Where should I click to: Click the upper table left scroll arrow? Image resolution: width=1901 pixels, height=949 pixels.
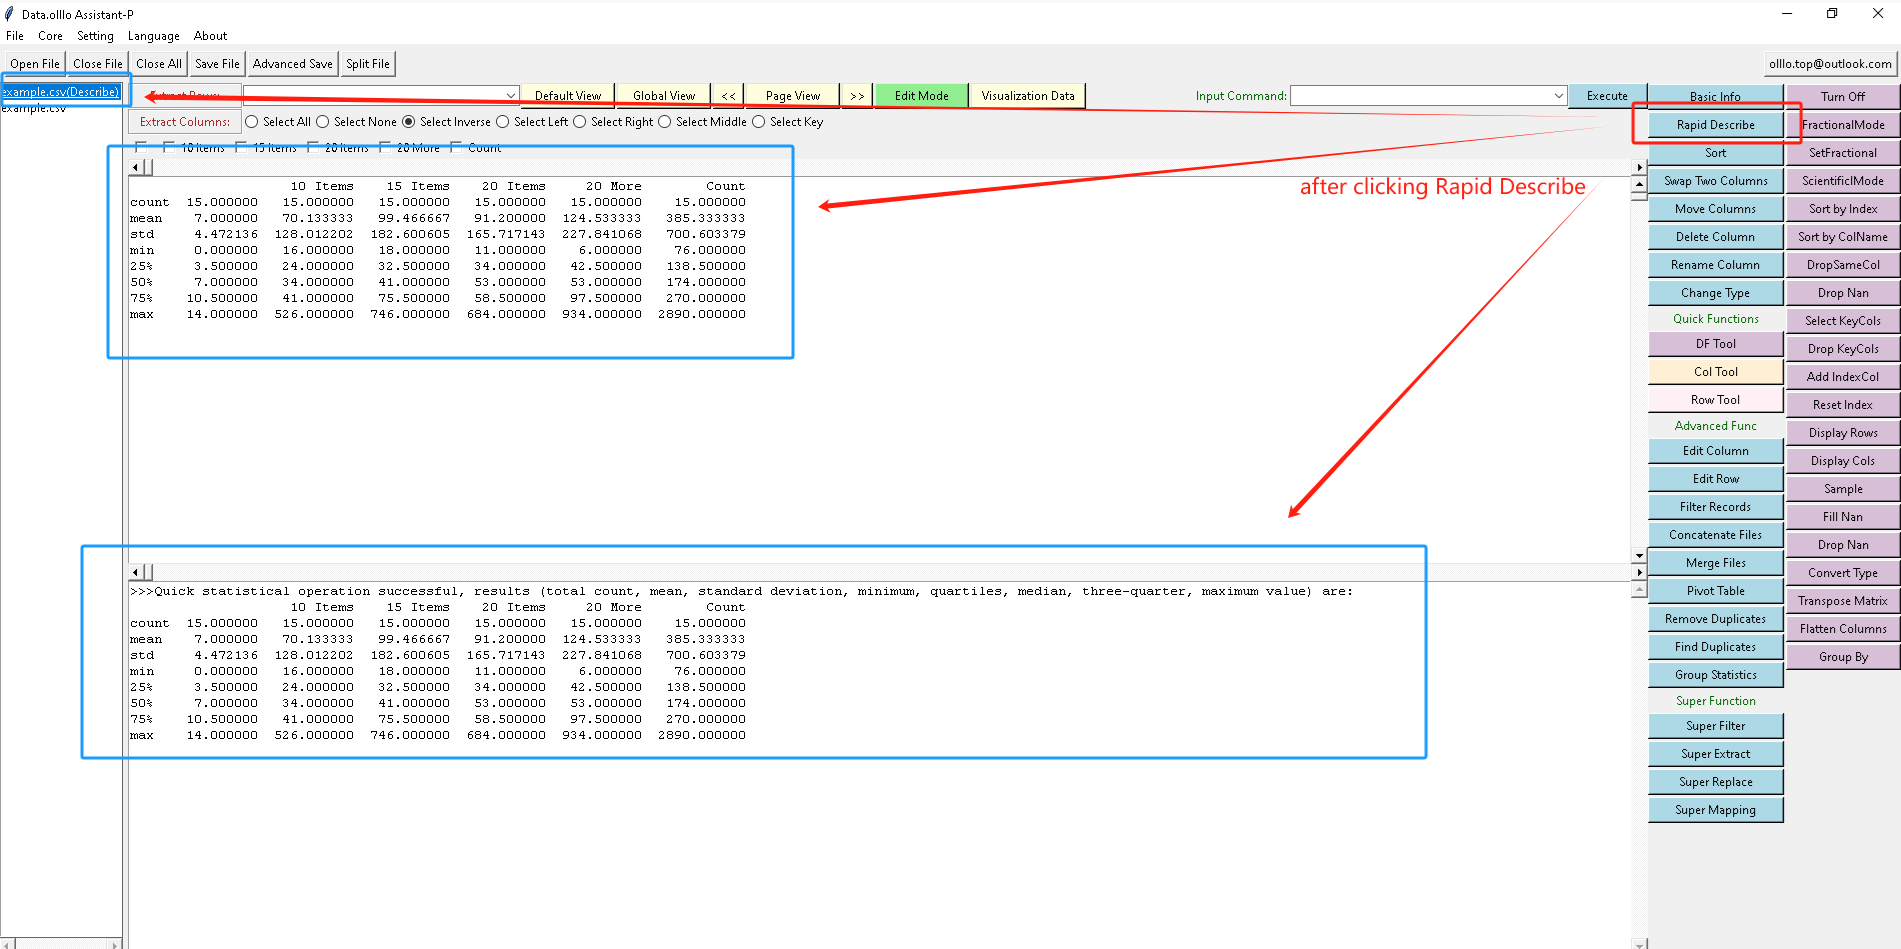coord(136,167)
